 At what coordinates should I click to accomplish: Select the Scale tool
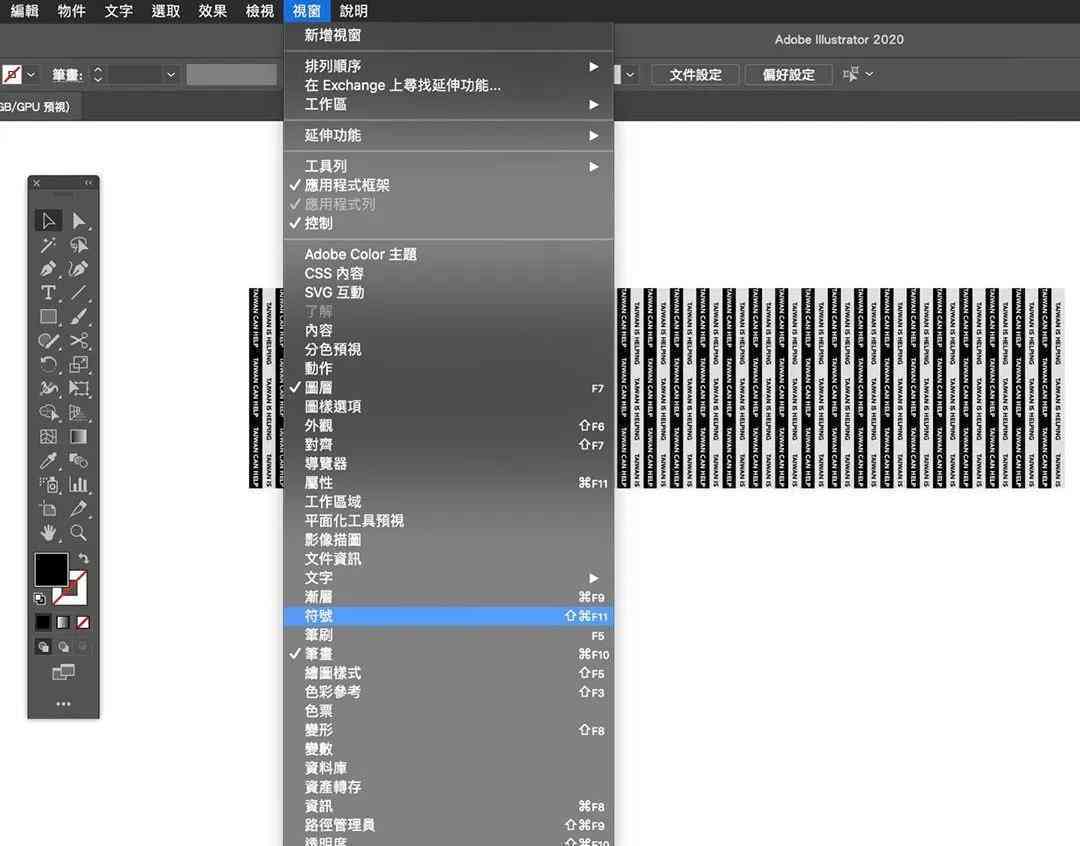coord(79,364)
